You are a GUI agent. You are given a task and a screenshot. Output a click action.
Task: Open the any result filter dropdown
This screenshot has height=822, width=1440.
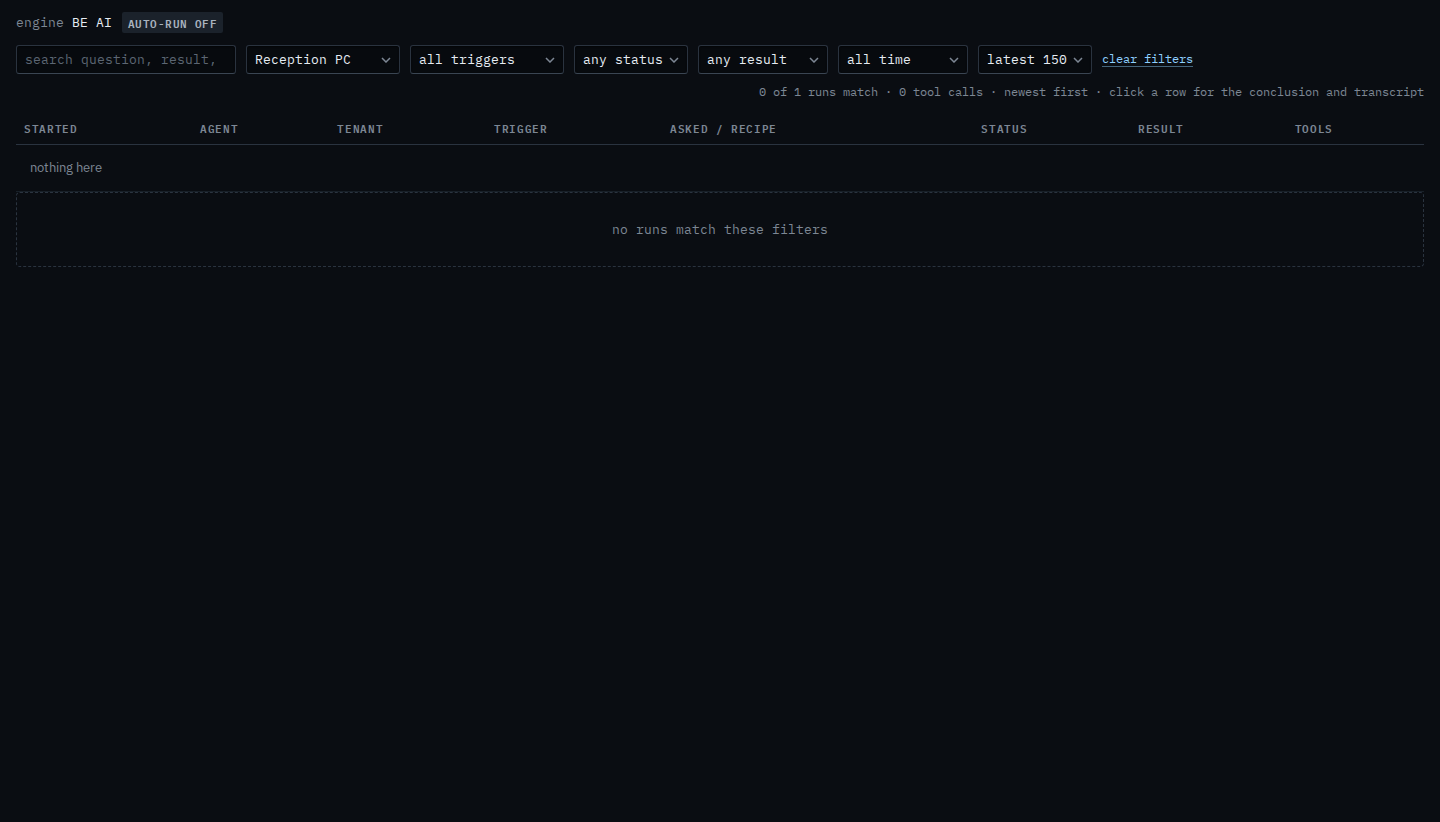(x=763, y=59)
